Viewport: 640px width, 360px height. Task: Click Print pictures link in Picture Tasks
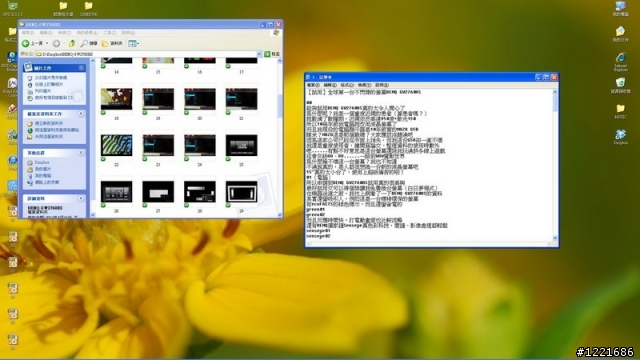click(39, 91)
